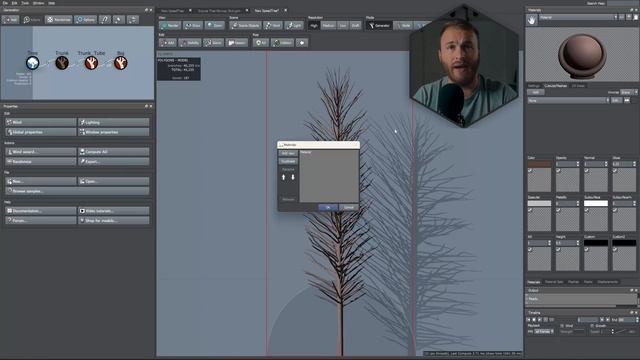
Task: Activate Node mode button
Action: 403,25
